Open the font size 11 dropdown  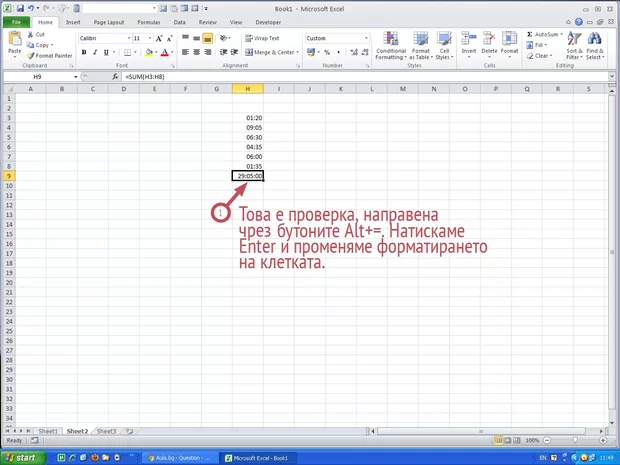[x=150, y=38]
